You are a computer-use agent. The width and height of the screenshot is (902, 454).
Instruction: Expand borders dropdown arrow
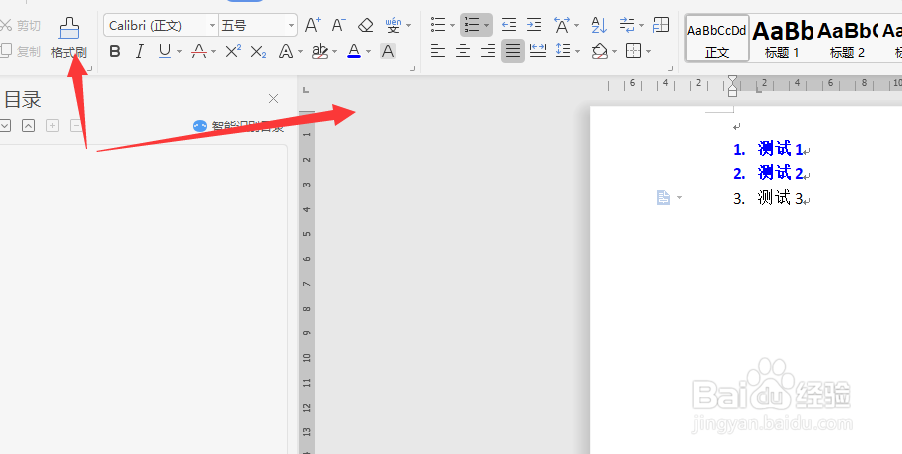(648, 52)
